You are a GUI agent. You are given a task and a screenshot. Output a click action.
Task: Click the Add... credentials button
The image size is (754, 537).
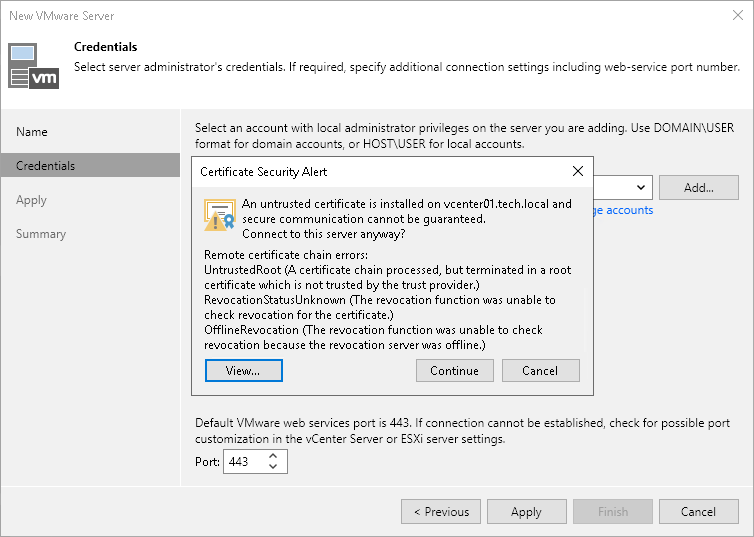coord(699,187)
